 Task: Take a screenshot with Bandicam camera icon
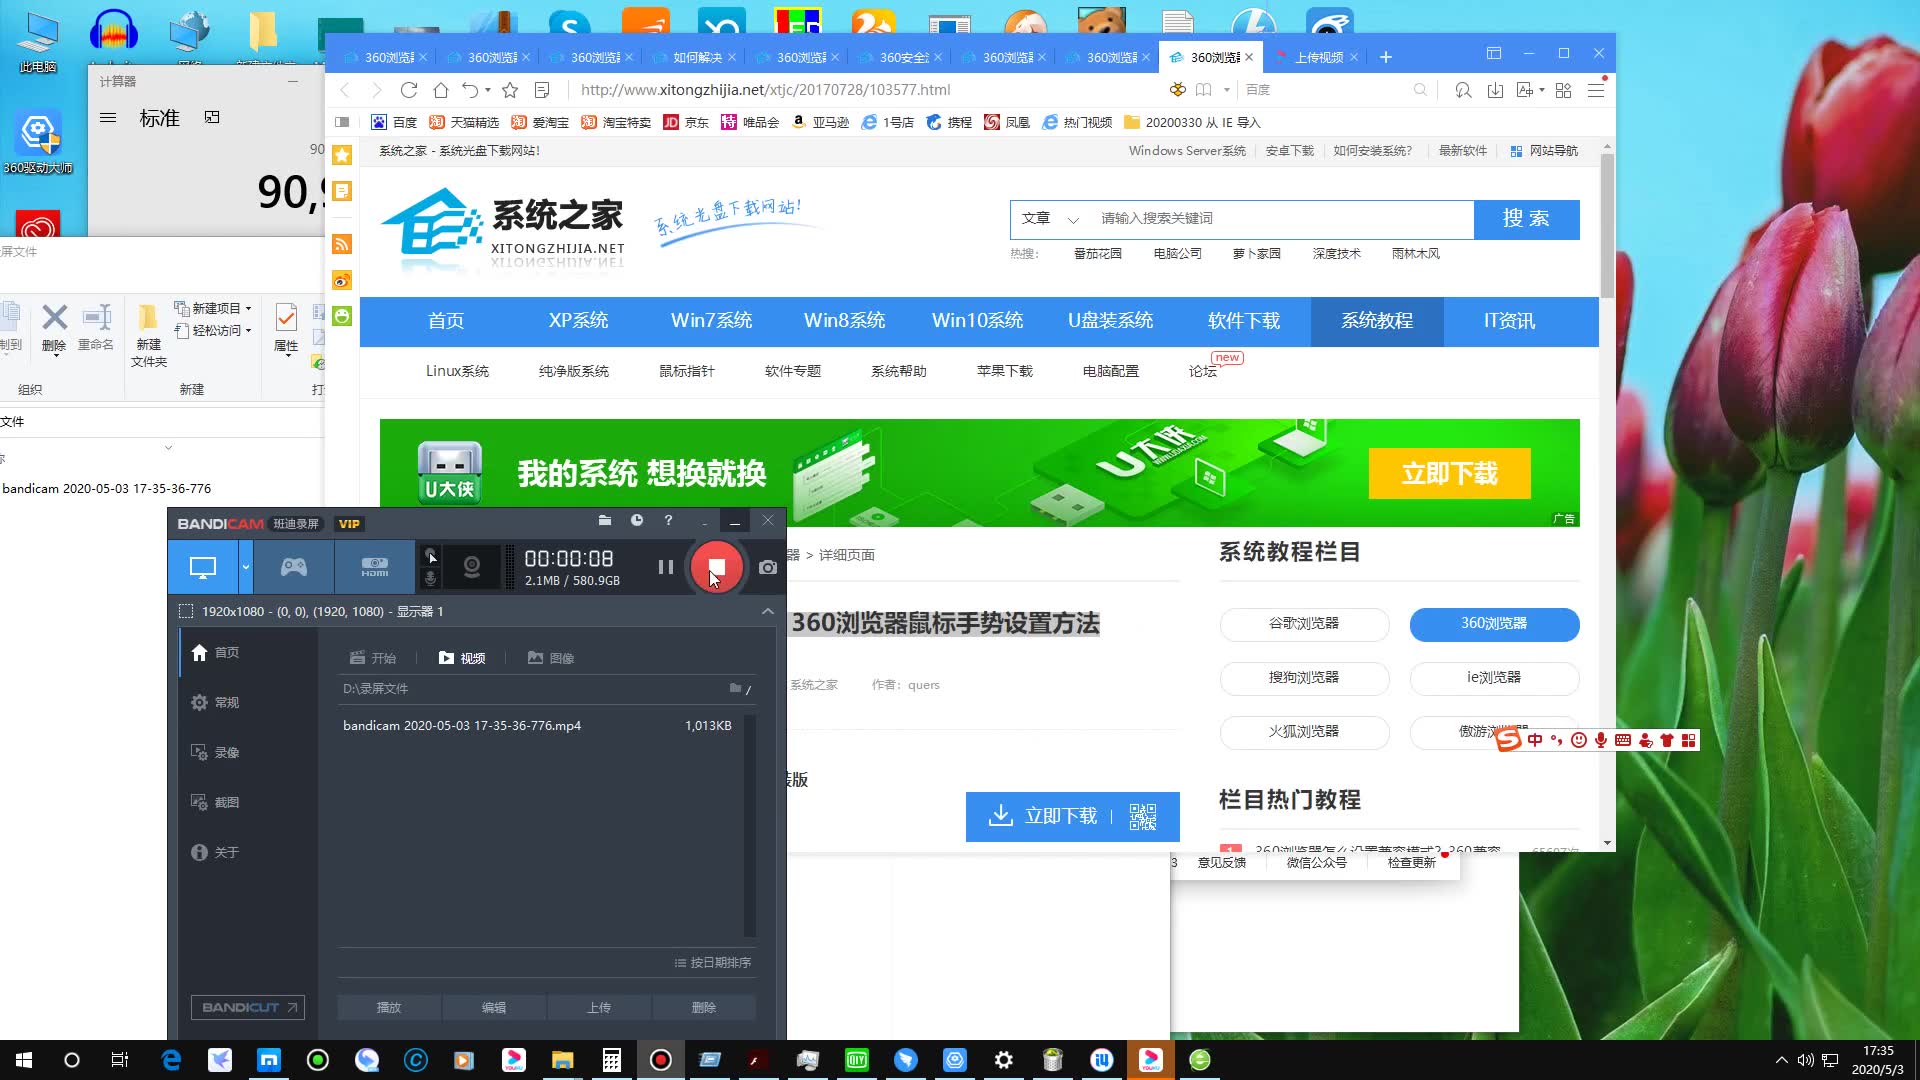767,567
